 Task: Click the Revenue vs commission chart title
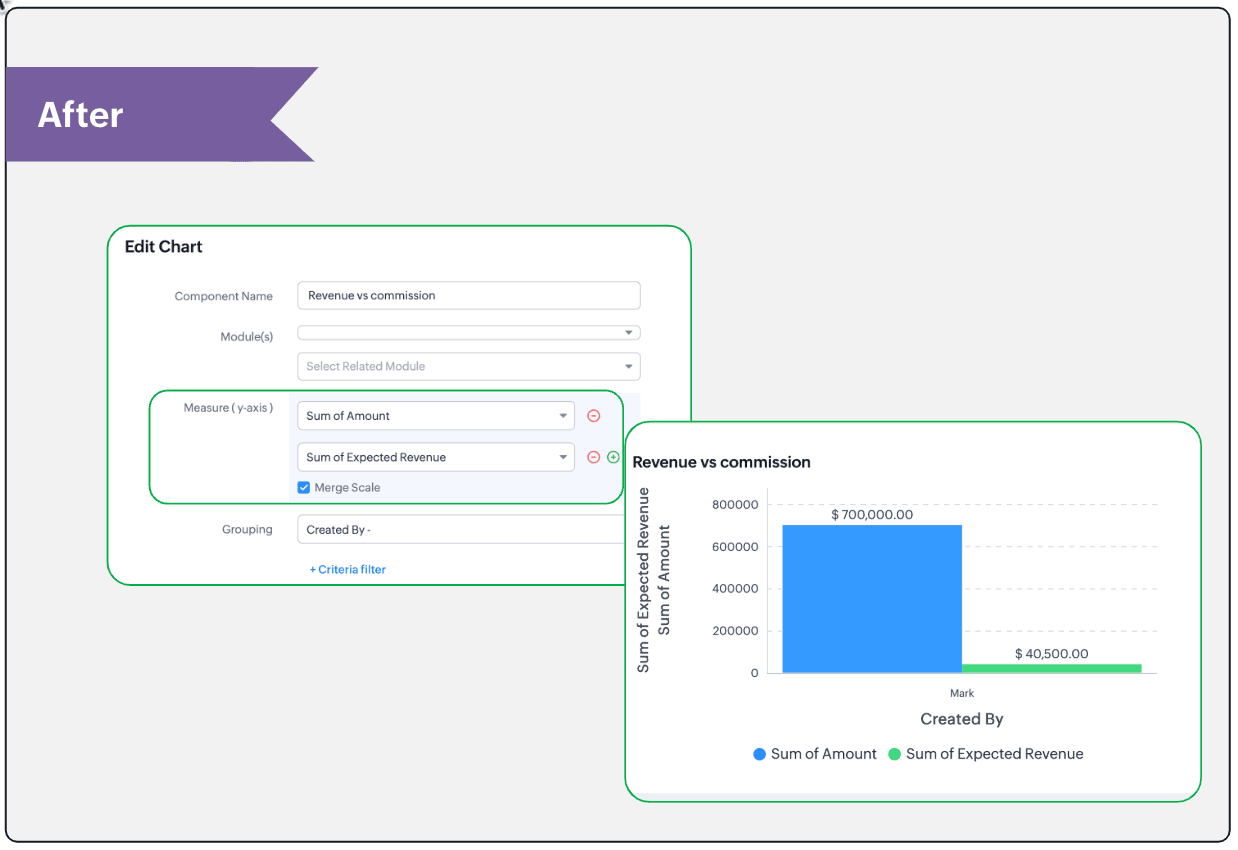pyautogui.click(x=721, y=462)
